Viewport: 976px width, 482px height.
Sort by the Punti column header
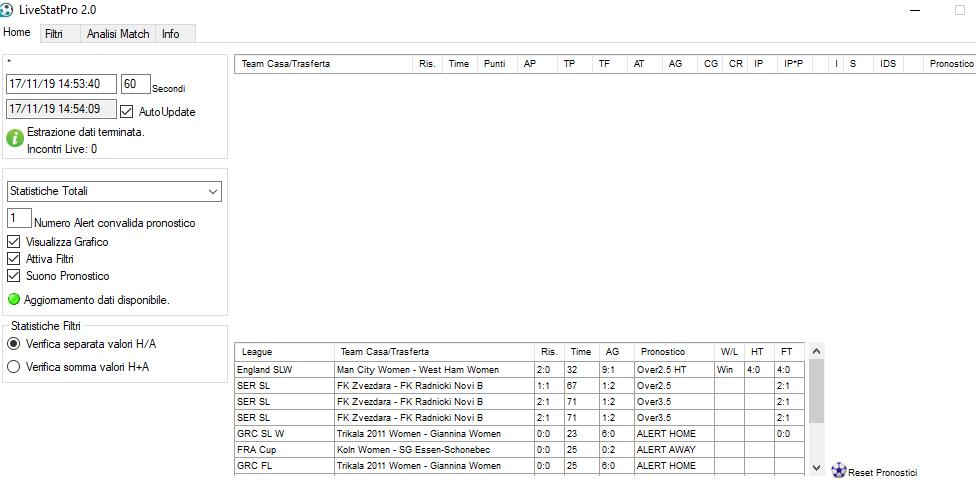click(x=494, y=64)
